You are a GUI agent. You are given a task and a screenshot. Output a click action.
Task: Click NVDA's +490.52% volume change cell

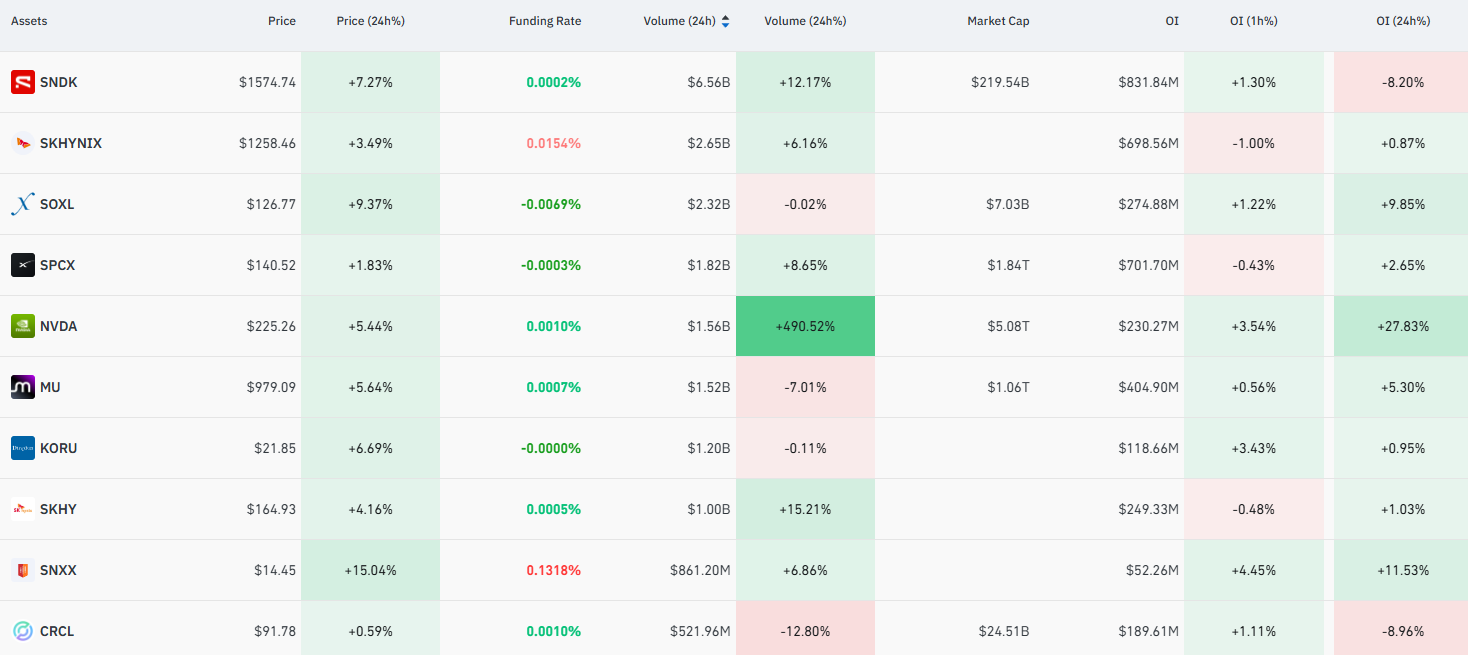(x=805, y=326)
